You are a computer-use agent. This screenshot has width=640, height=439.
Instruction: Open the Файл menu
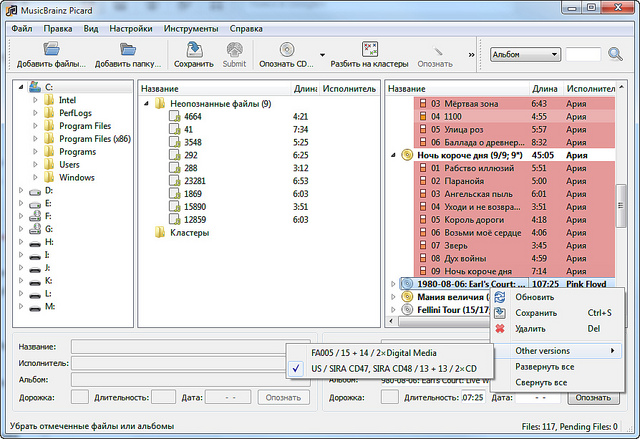point(22,29)
